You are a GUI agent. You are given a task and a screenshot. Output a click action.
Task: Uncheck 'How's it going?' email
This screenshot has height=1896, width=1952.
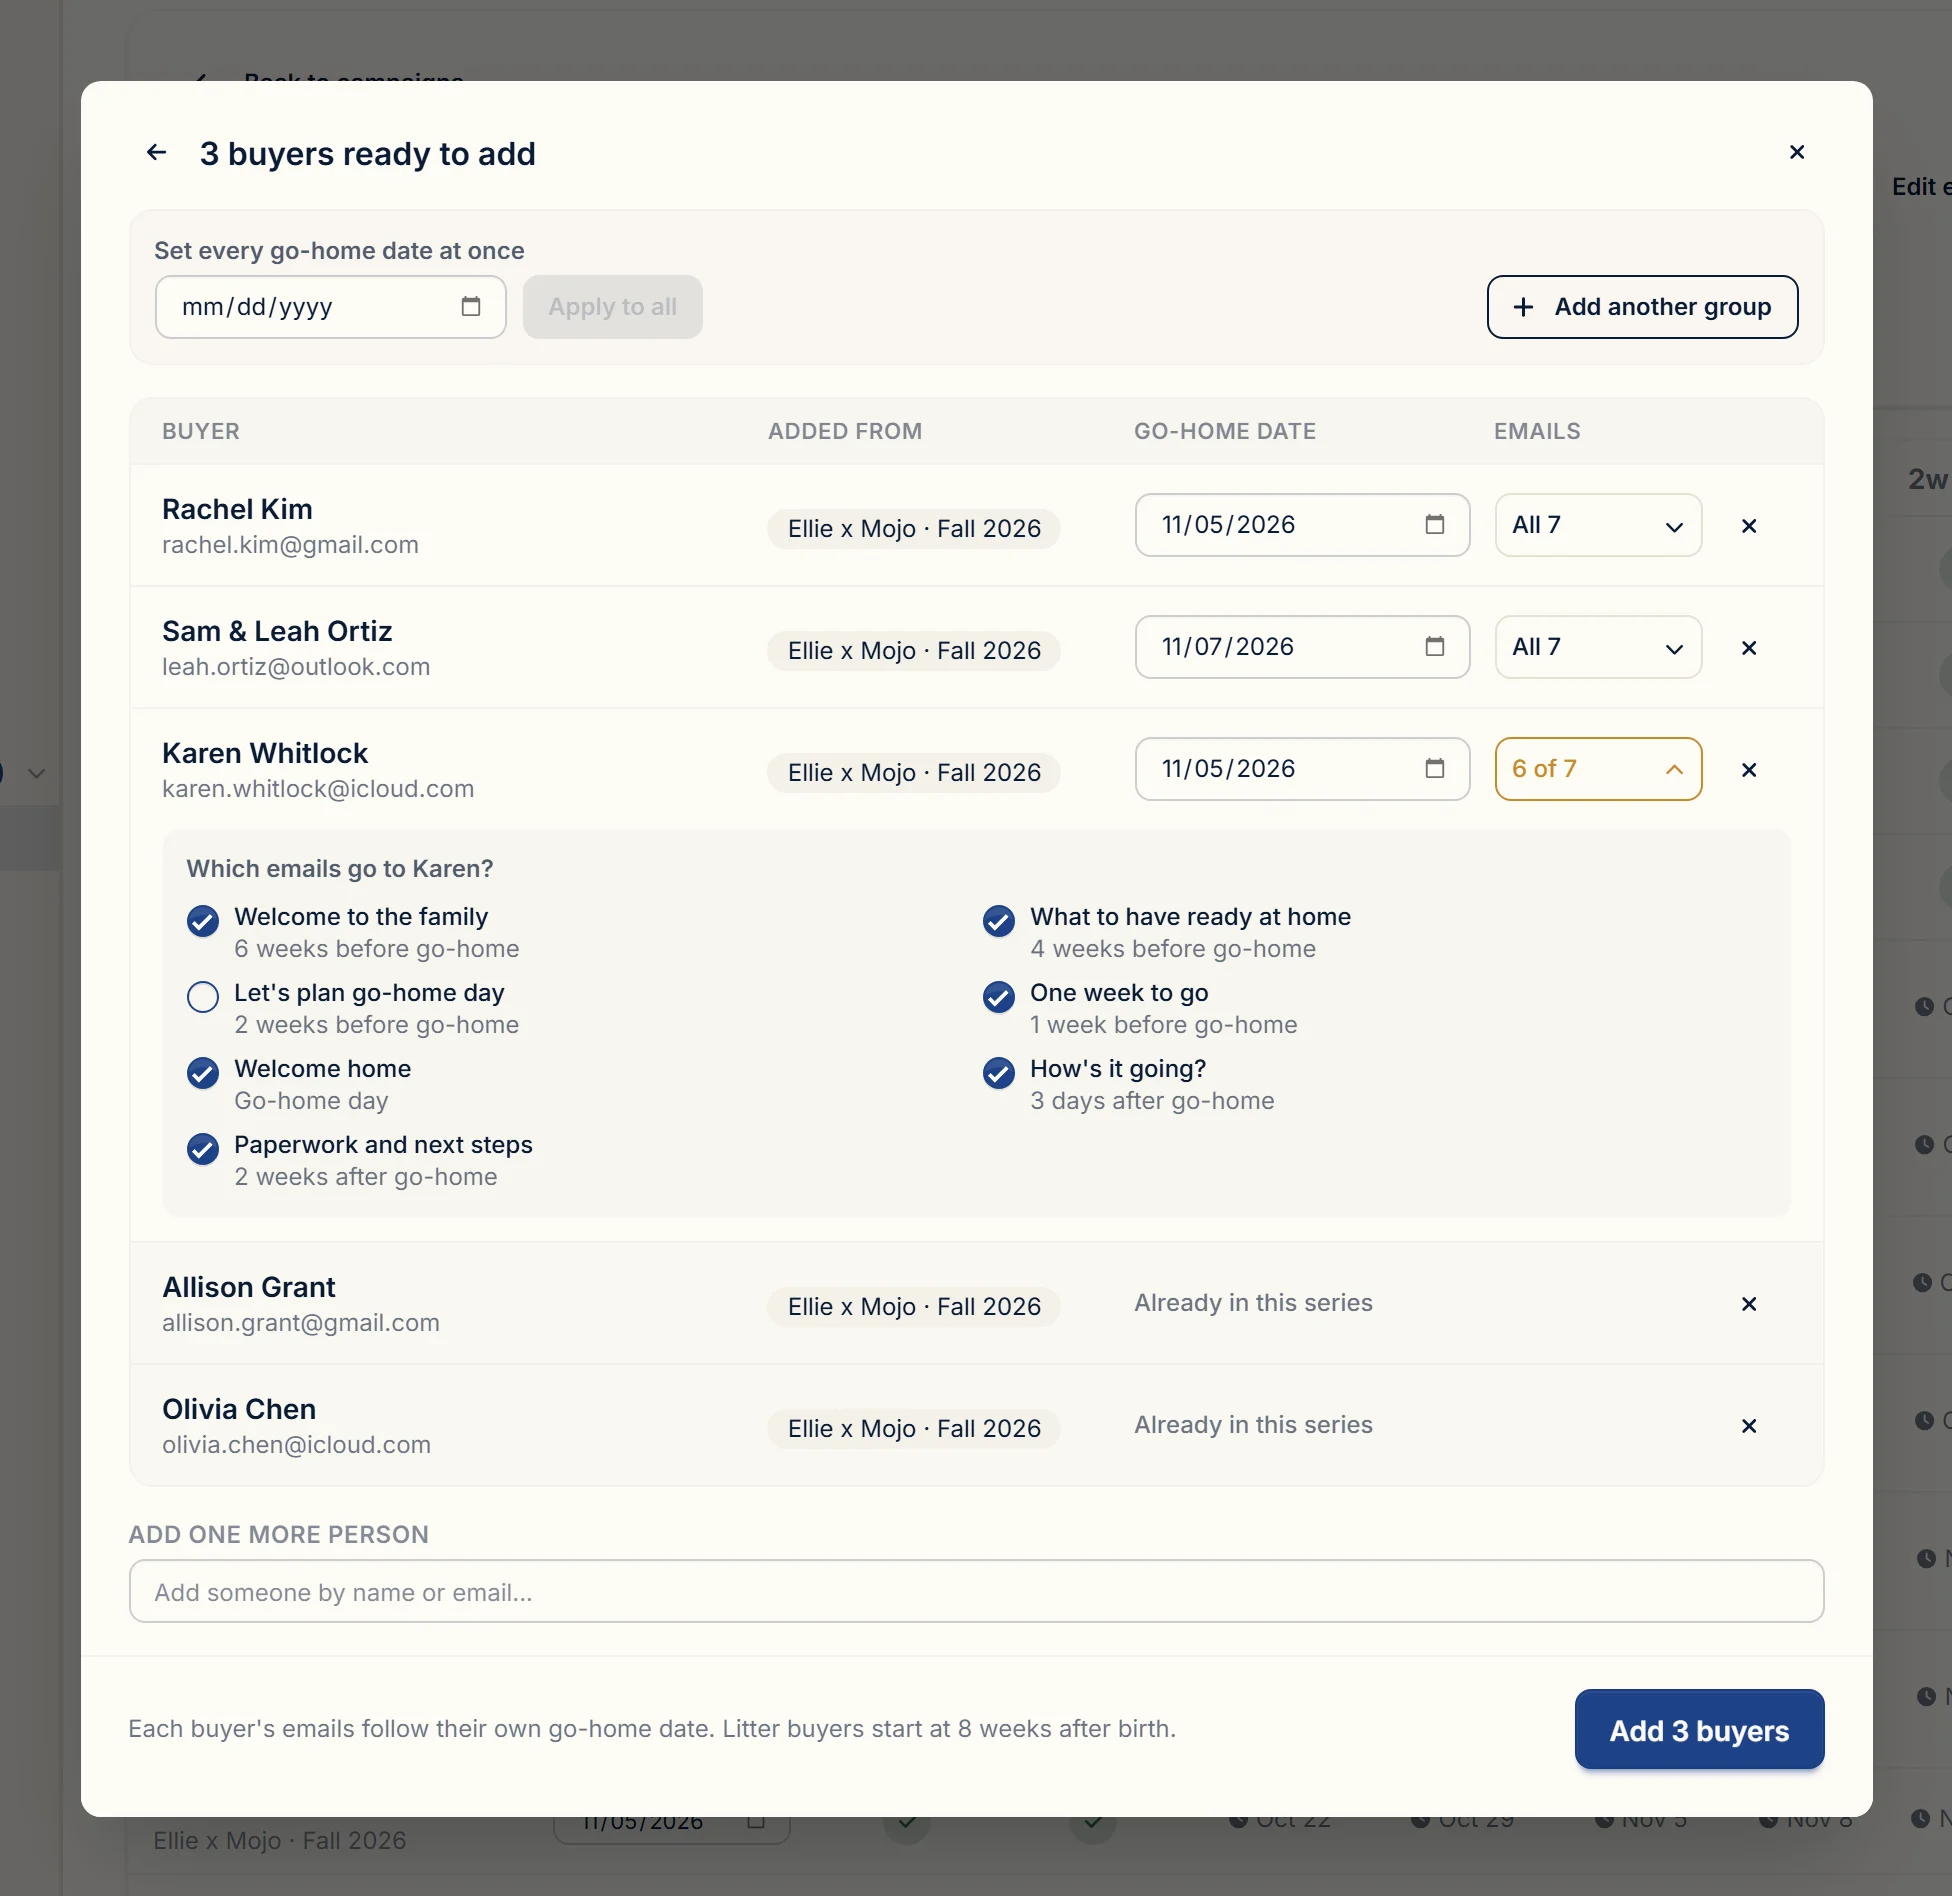999,1073
